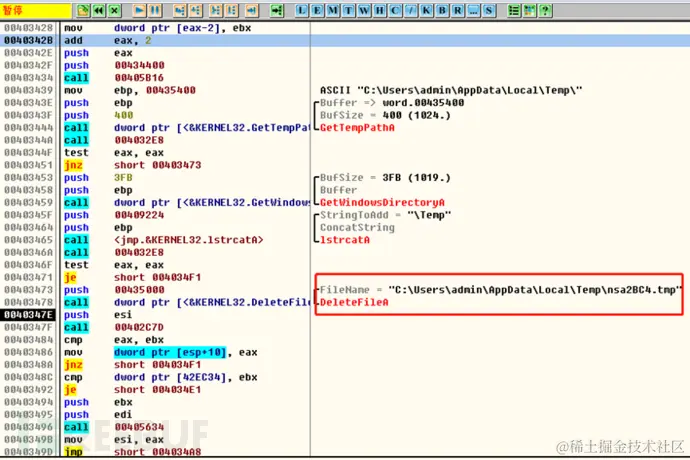Screen dimensions: 690x460
Task: Click the red GetTempPathA comment
Action: point(357,128)
